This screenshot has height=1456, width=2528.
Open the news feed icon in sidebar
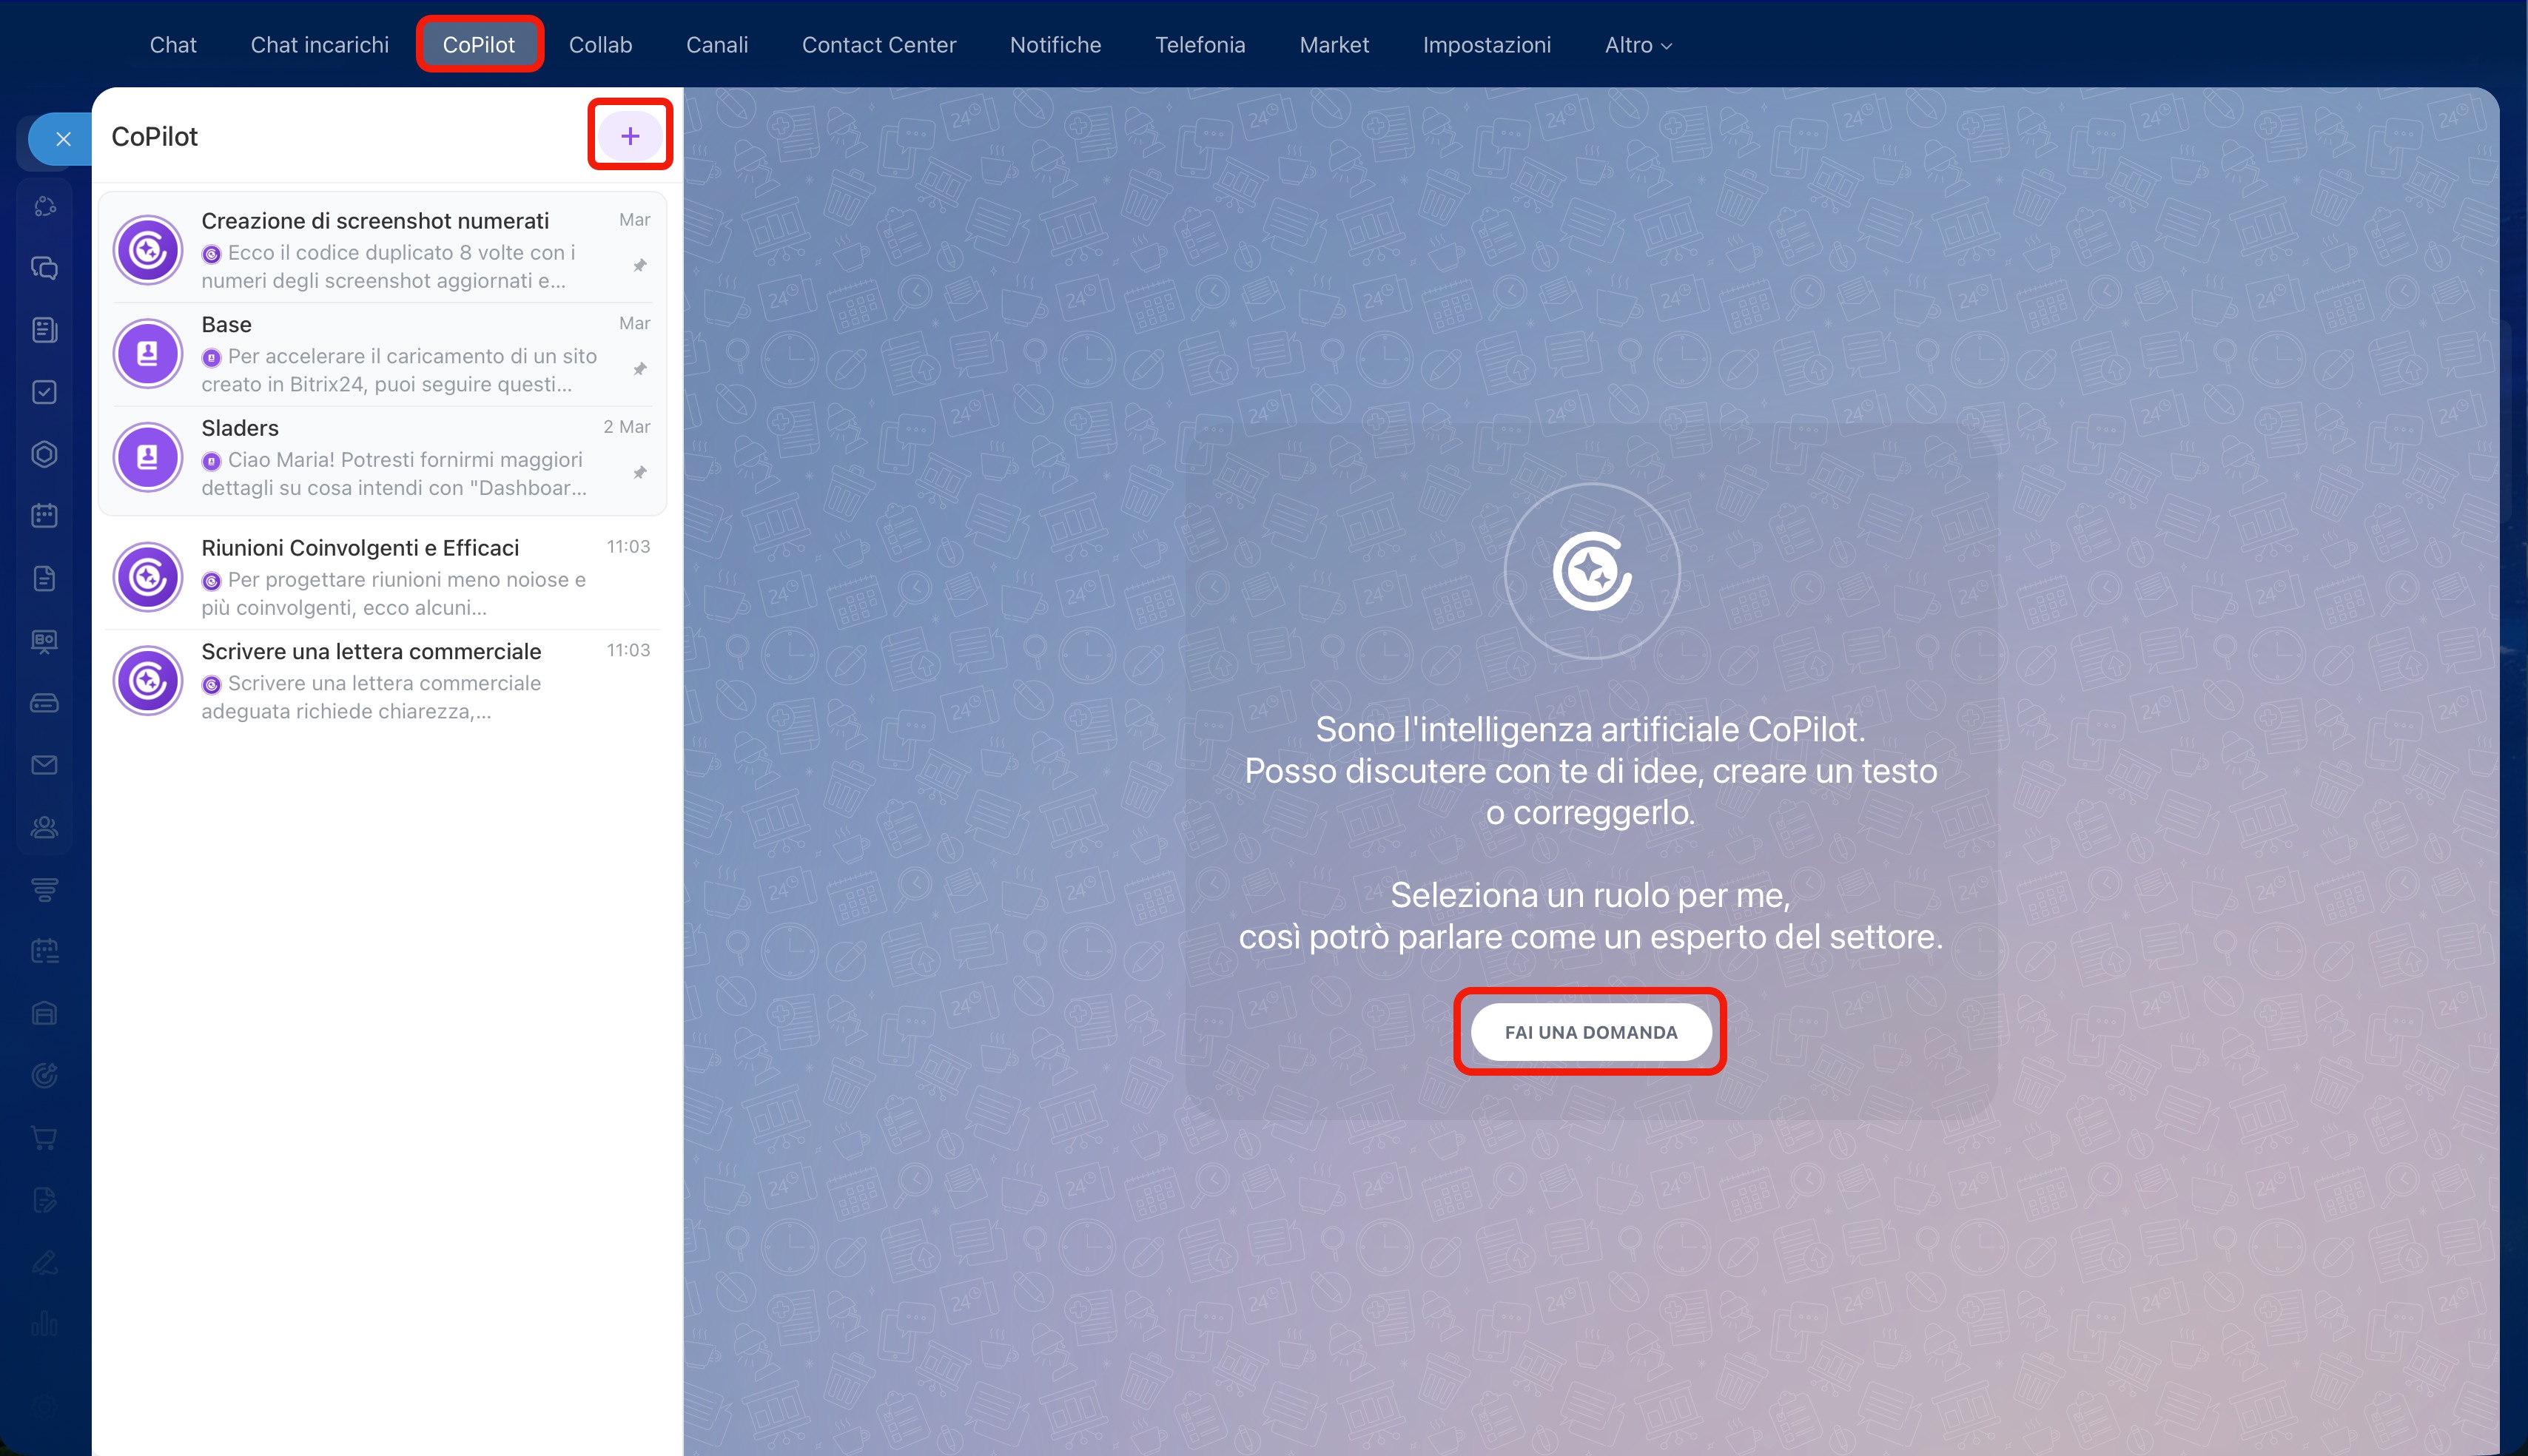coord(44,330)
